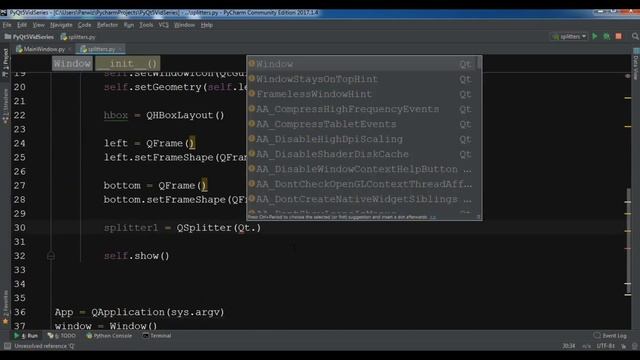The height and width of the screenshot is (360, 640).
Task: Click the autocomplete popup scrollbar thumb
Action: (x=479, y=63)
